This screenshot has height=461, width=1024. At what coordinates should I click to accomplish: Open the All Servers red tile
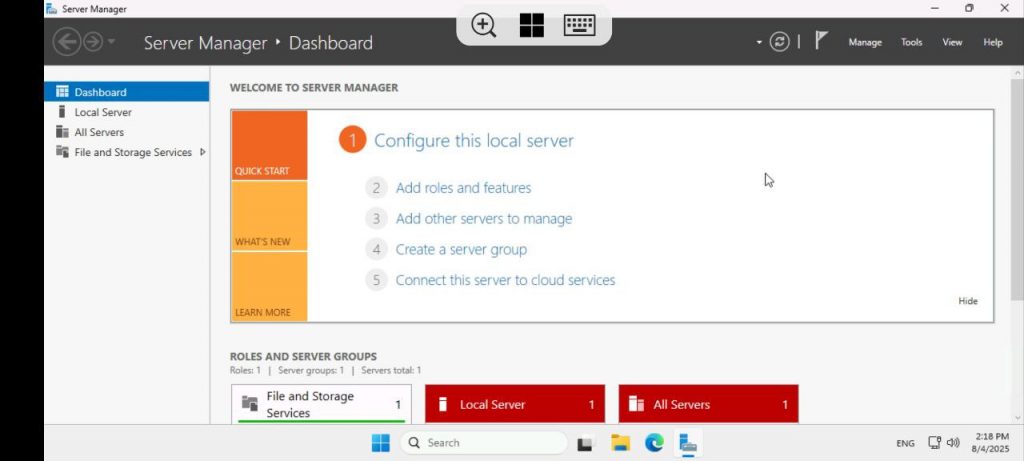pyautogui.click(x=709, y=404)
